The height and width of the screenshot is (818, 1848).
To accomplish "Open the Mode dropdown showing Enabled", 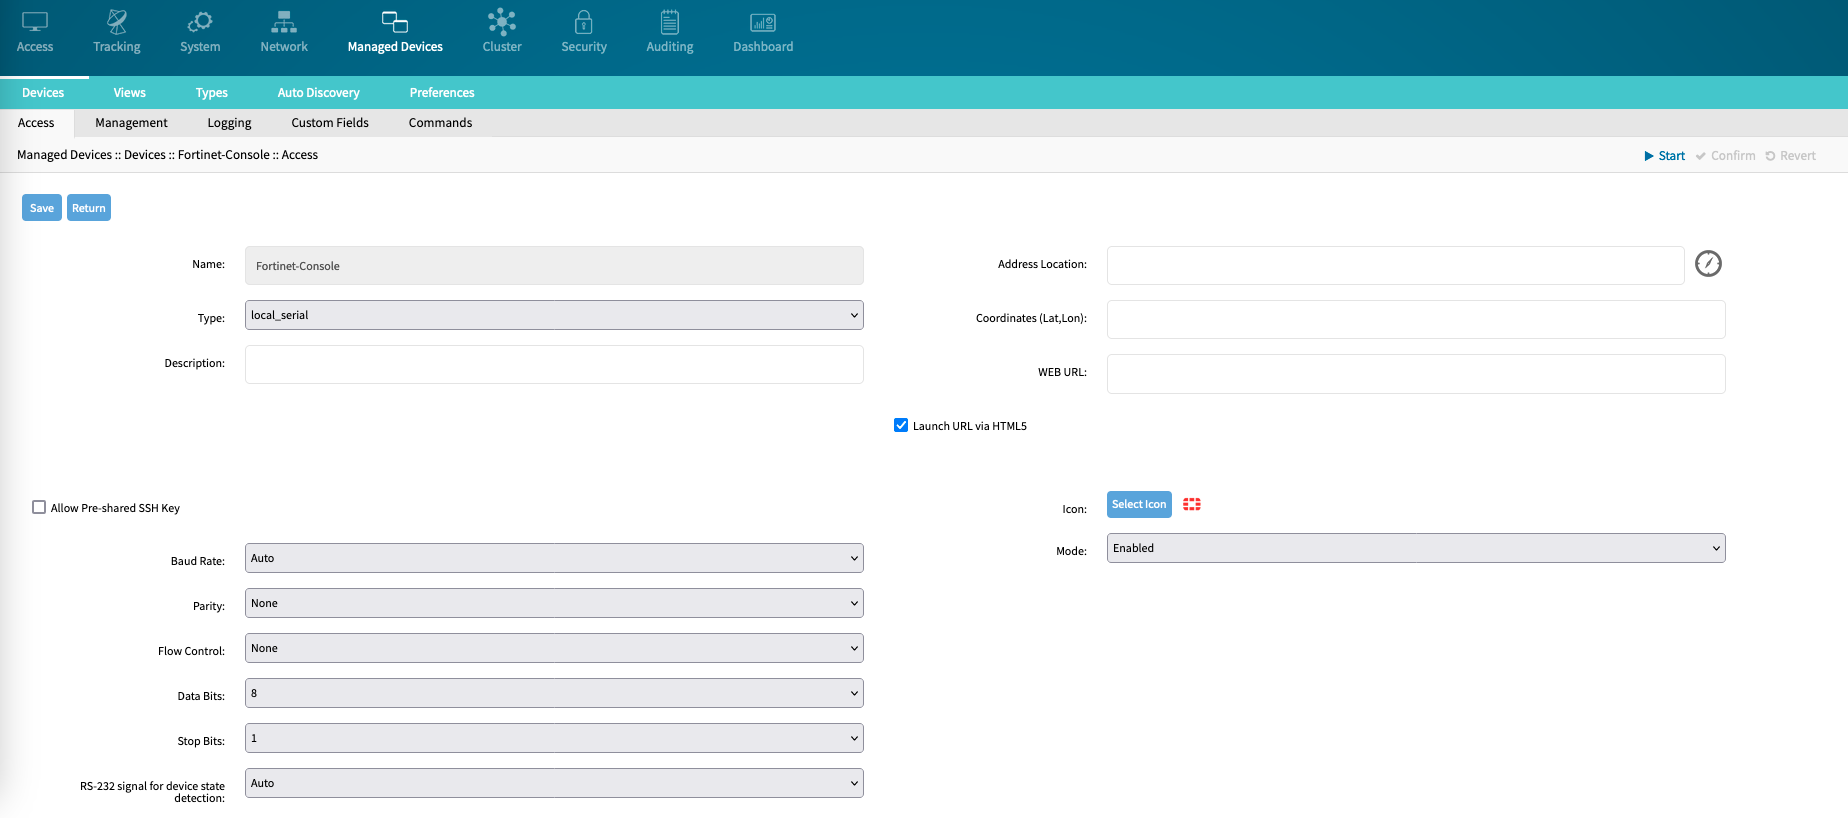I will point(1416,548).
